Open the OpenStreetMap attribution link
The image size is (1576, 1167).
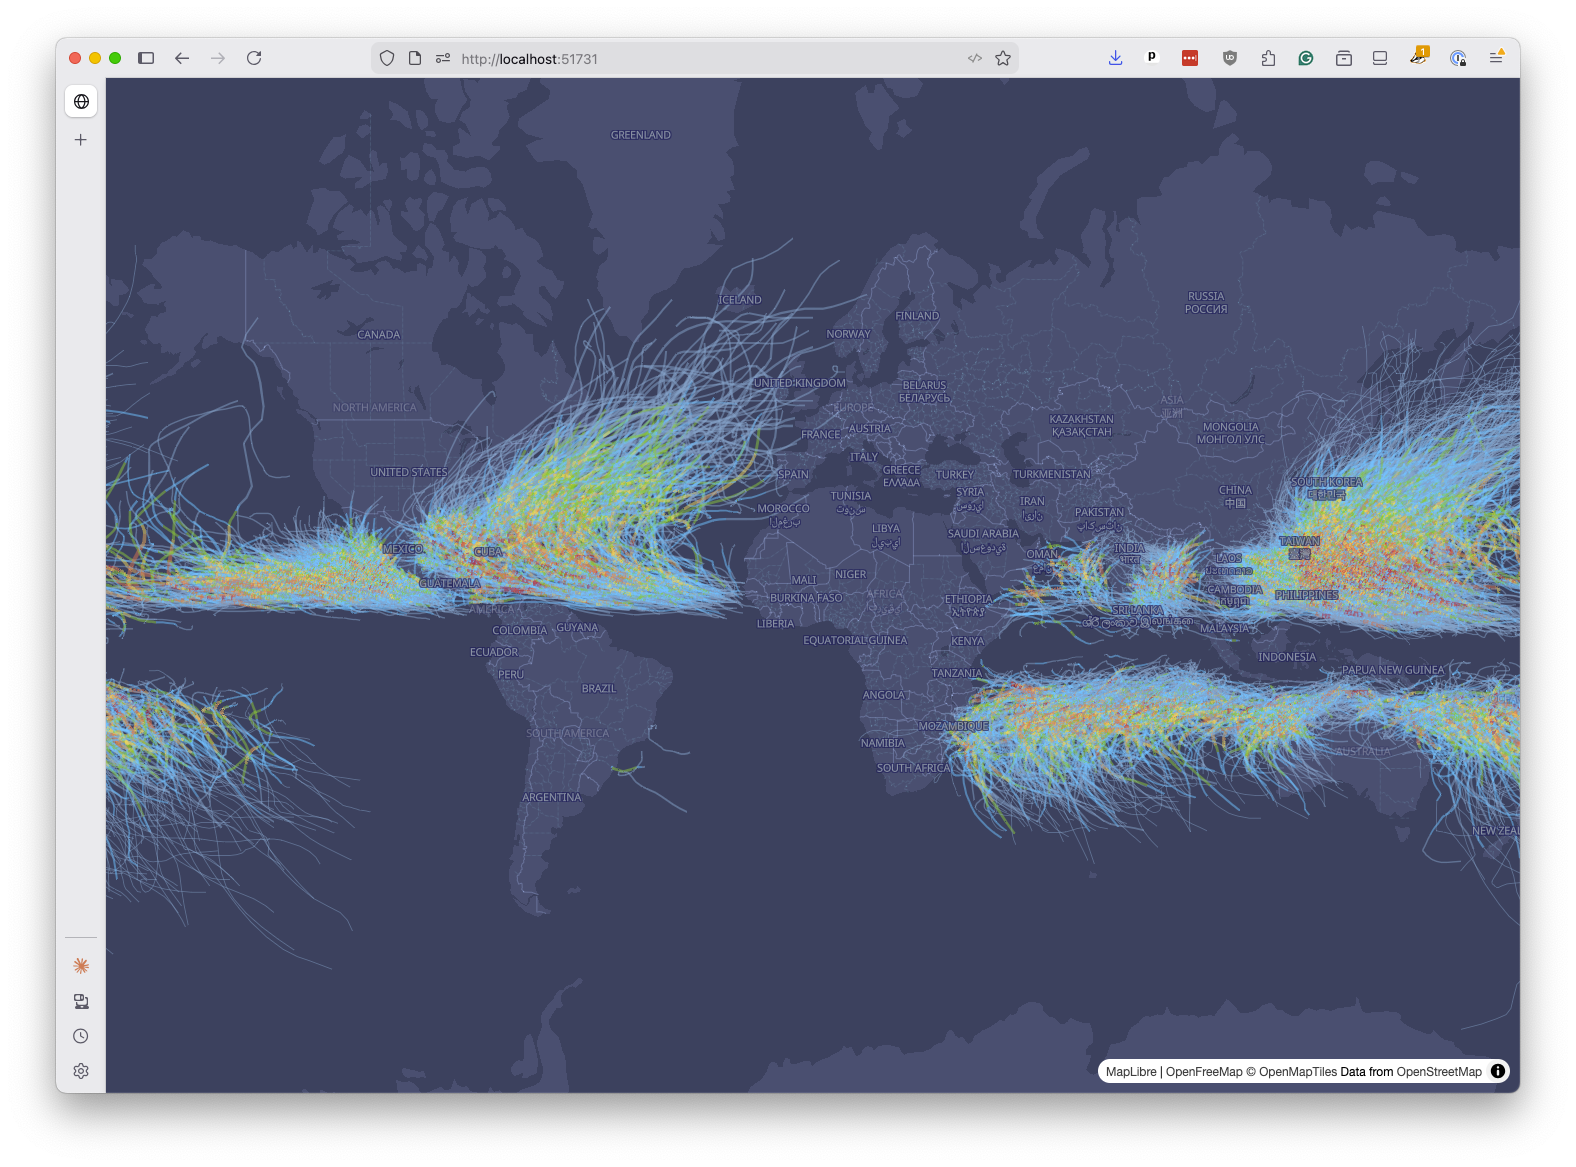click(x=1439, y=1072)
